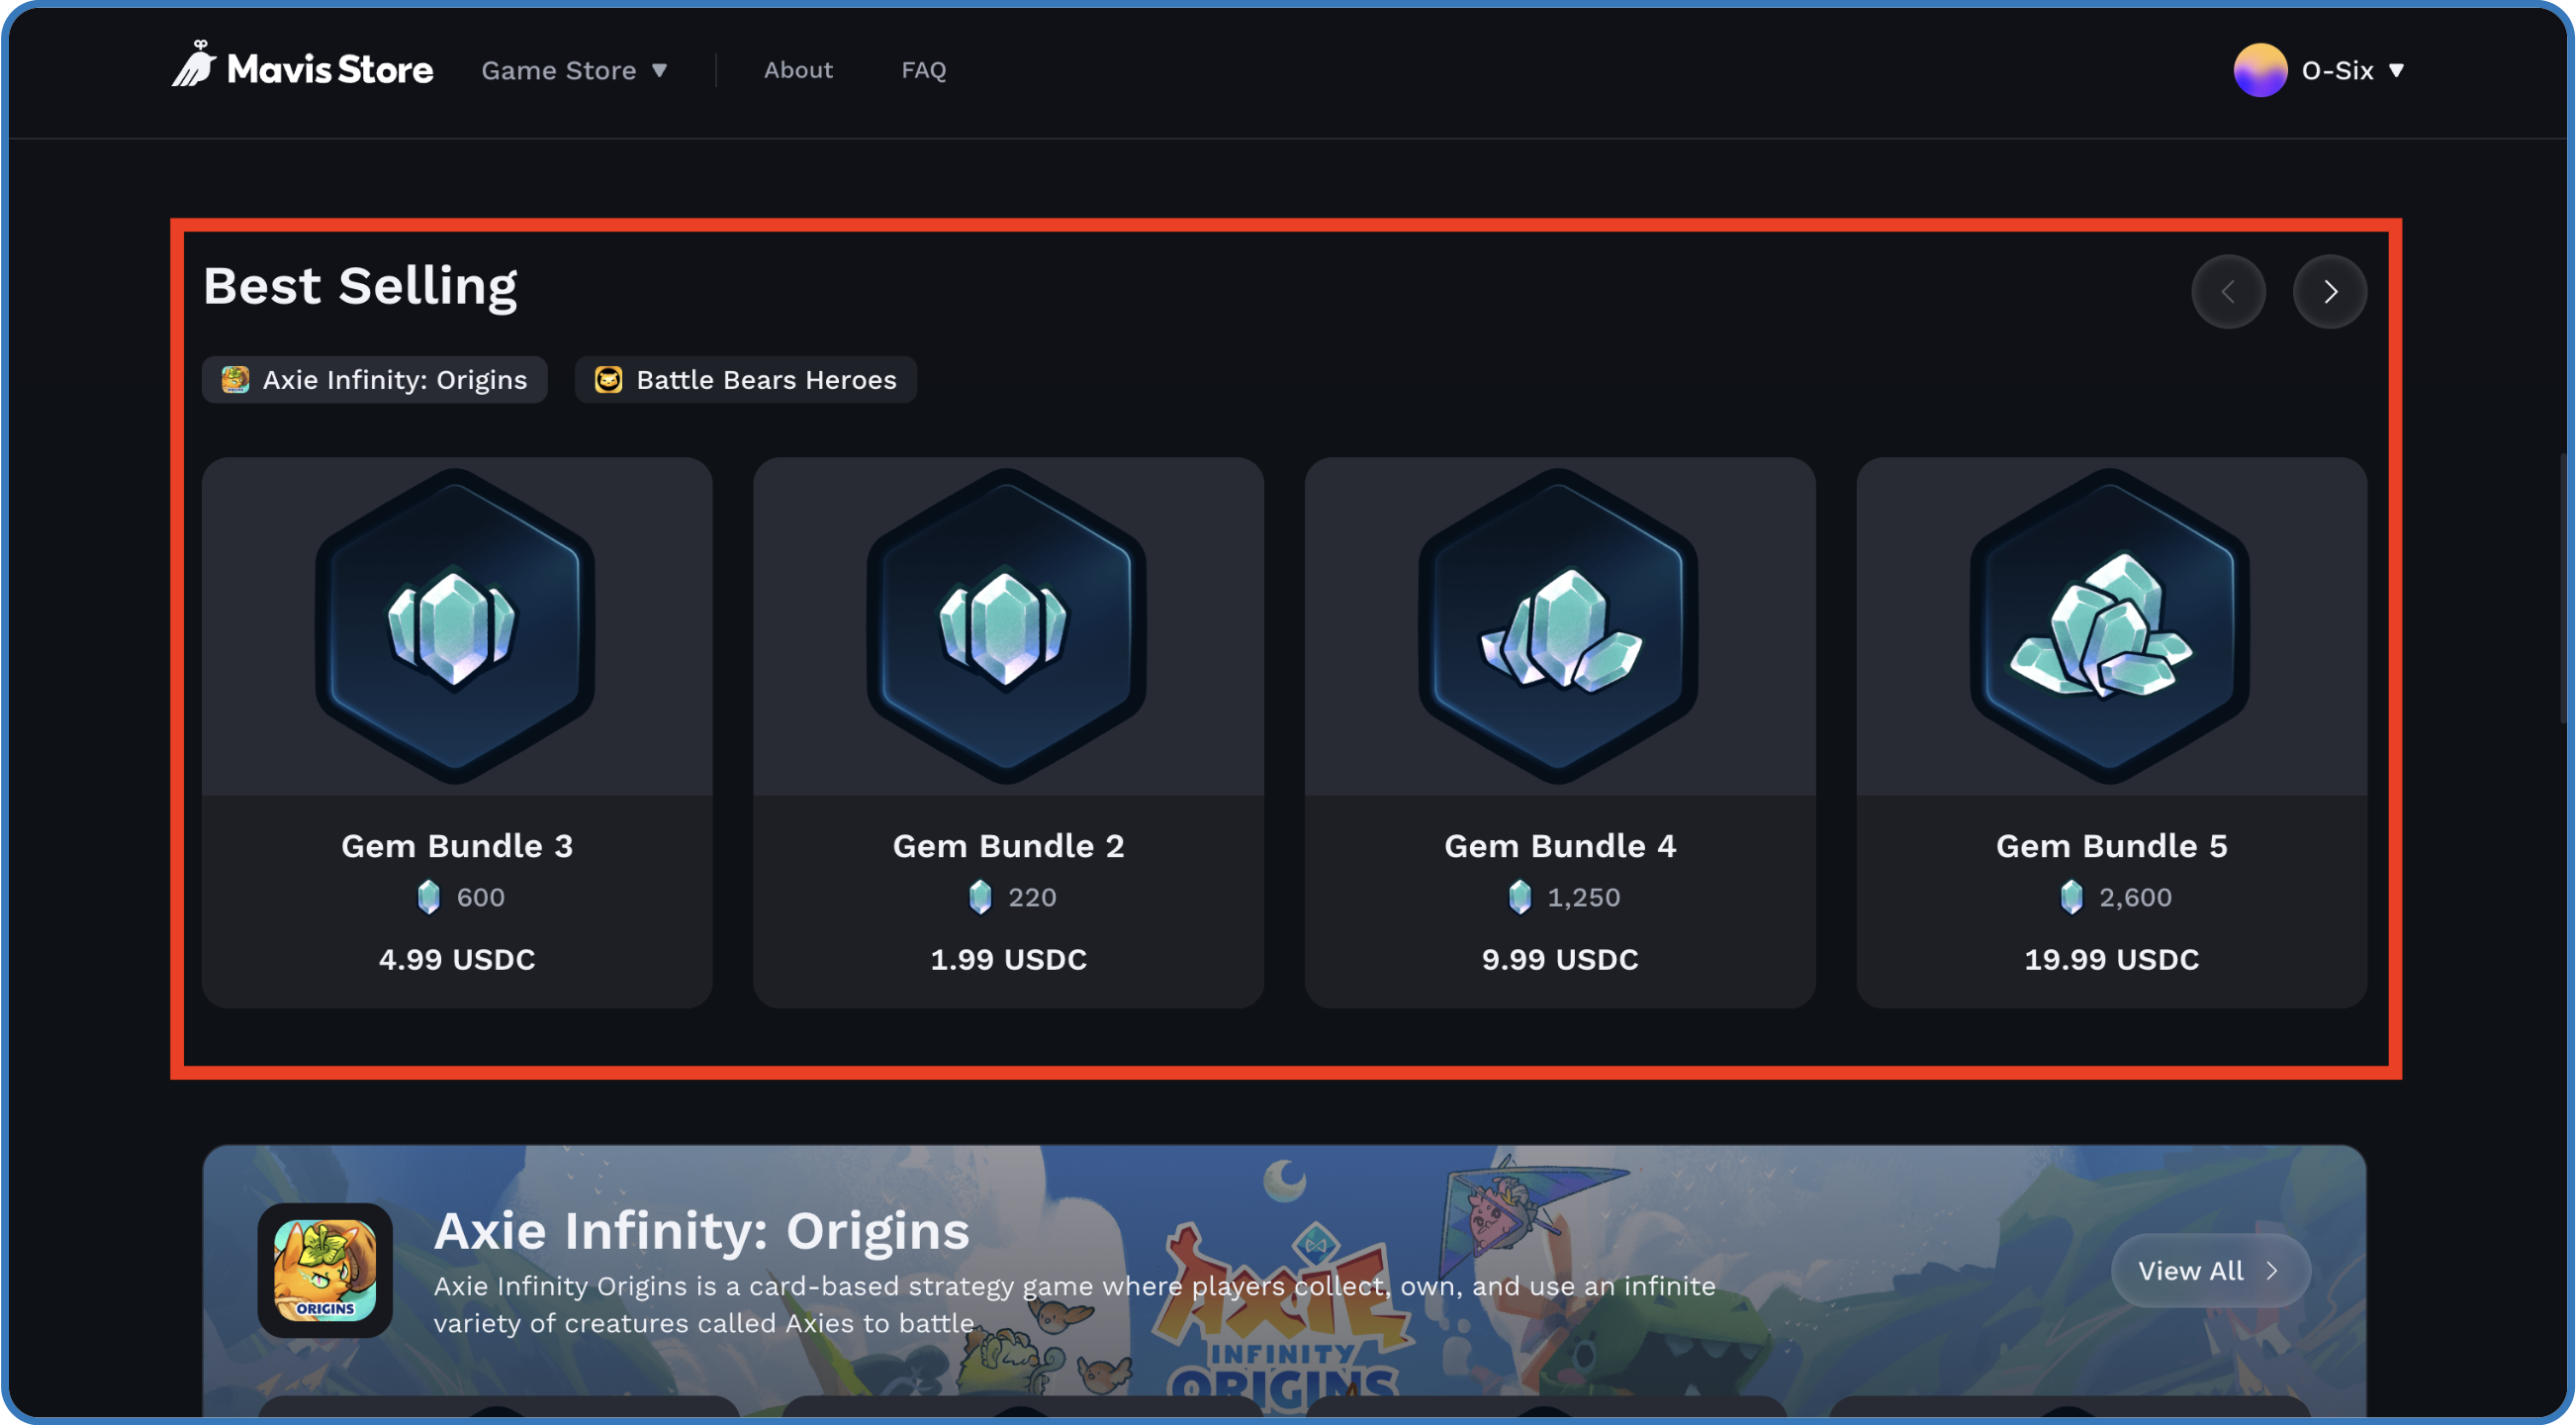The image size is (2576, 1425).
Task: Click the Axie Infinity Origins banner description text
Action: point(1074,1304)
